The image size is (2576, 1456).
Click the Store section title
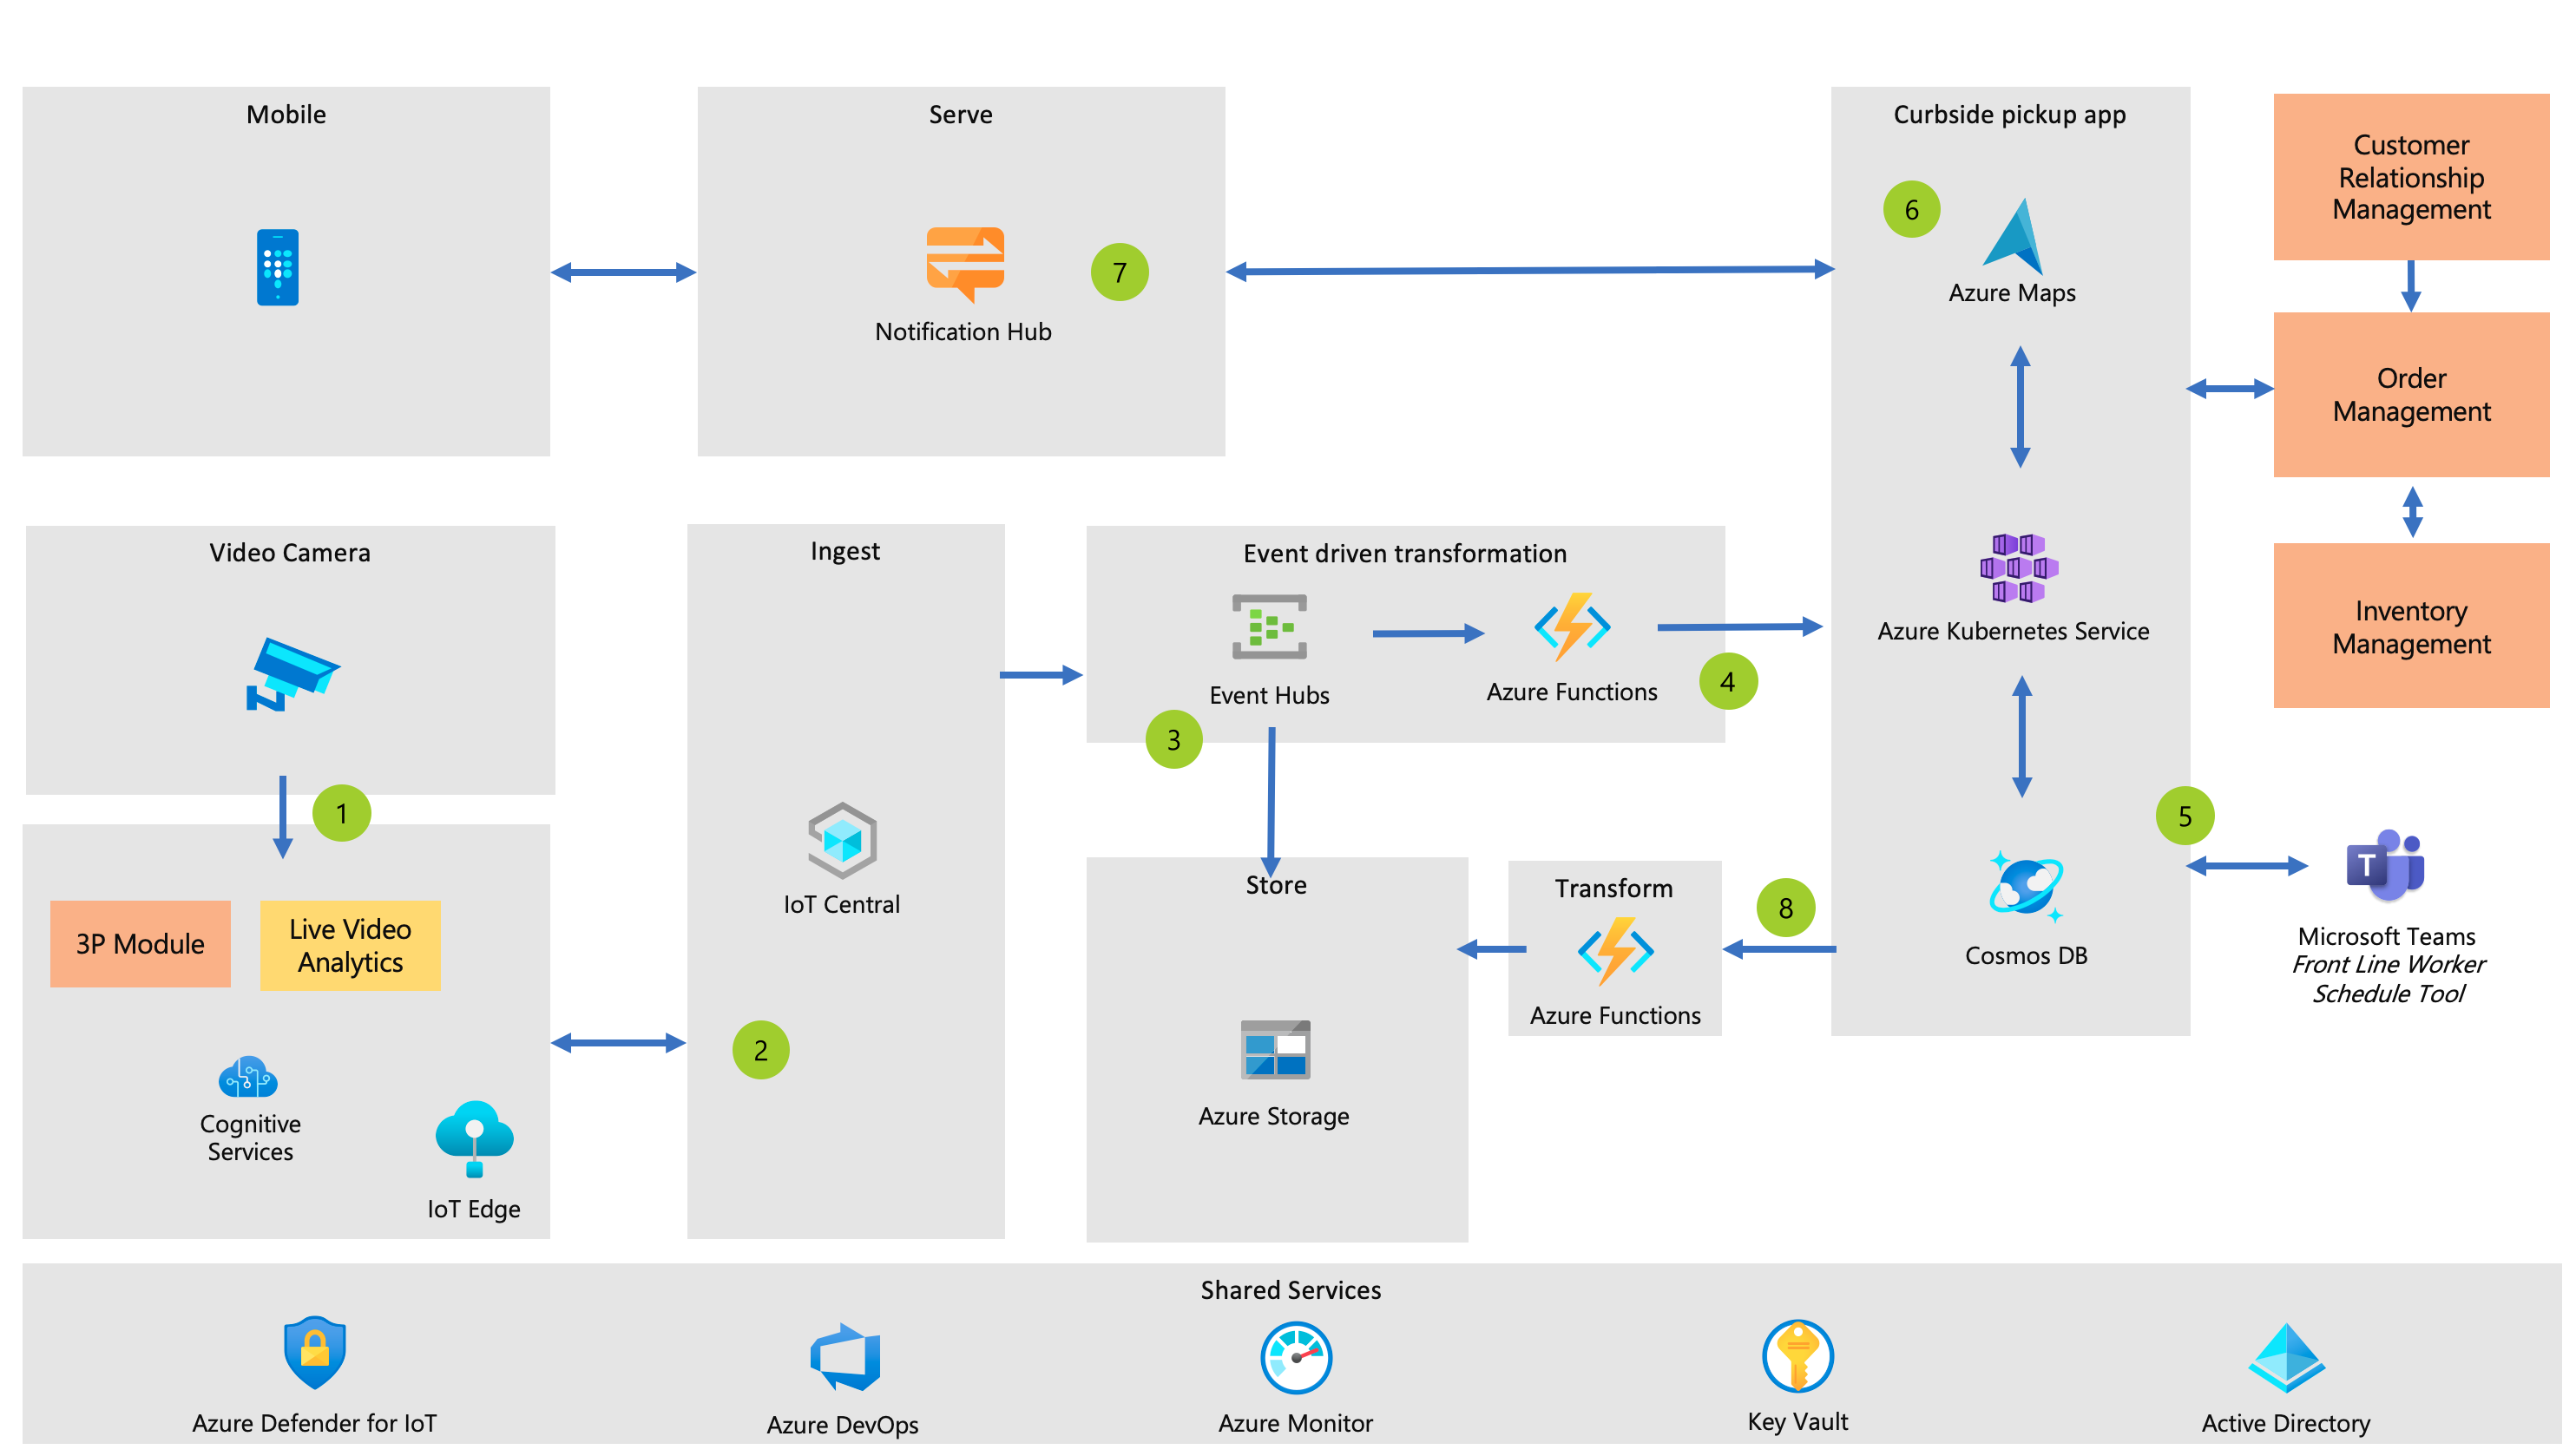pos(1276,884)
